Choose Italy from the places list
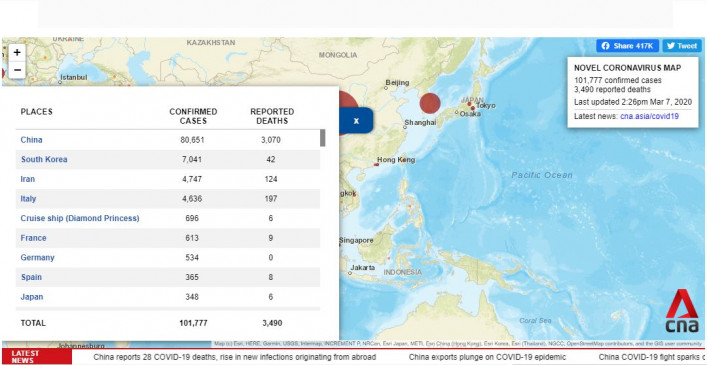 pyautogui.click(x=168, y=199)
